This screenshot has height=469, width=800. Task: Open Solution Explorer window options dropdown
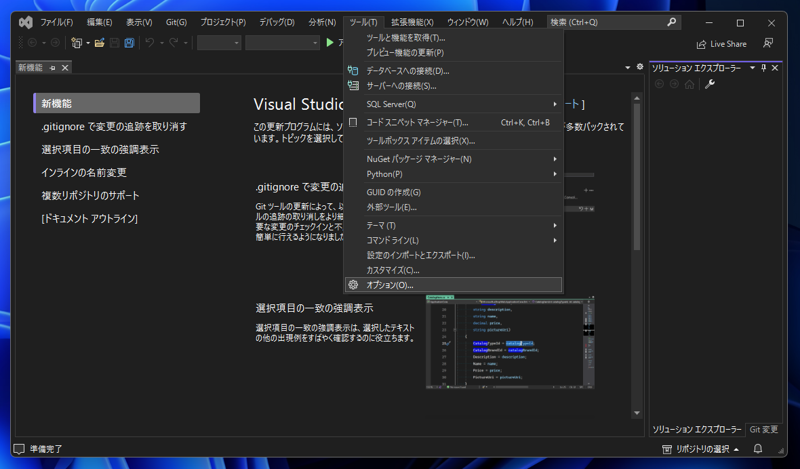pyautogui.click(x=753, y=68)
